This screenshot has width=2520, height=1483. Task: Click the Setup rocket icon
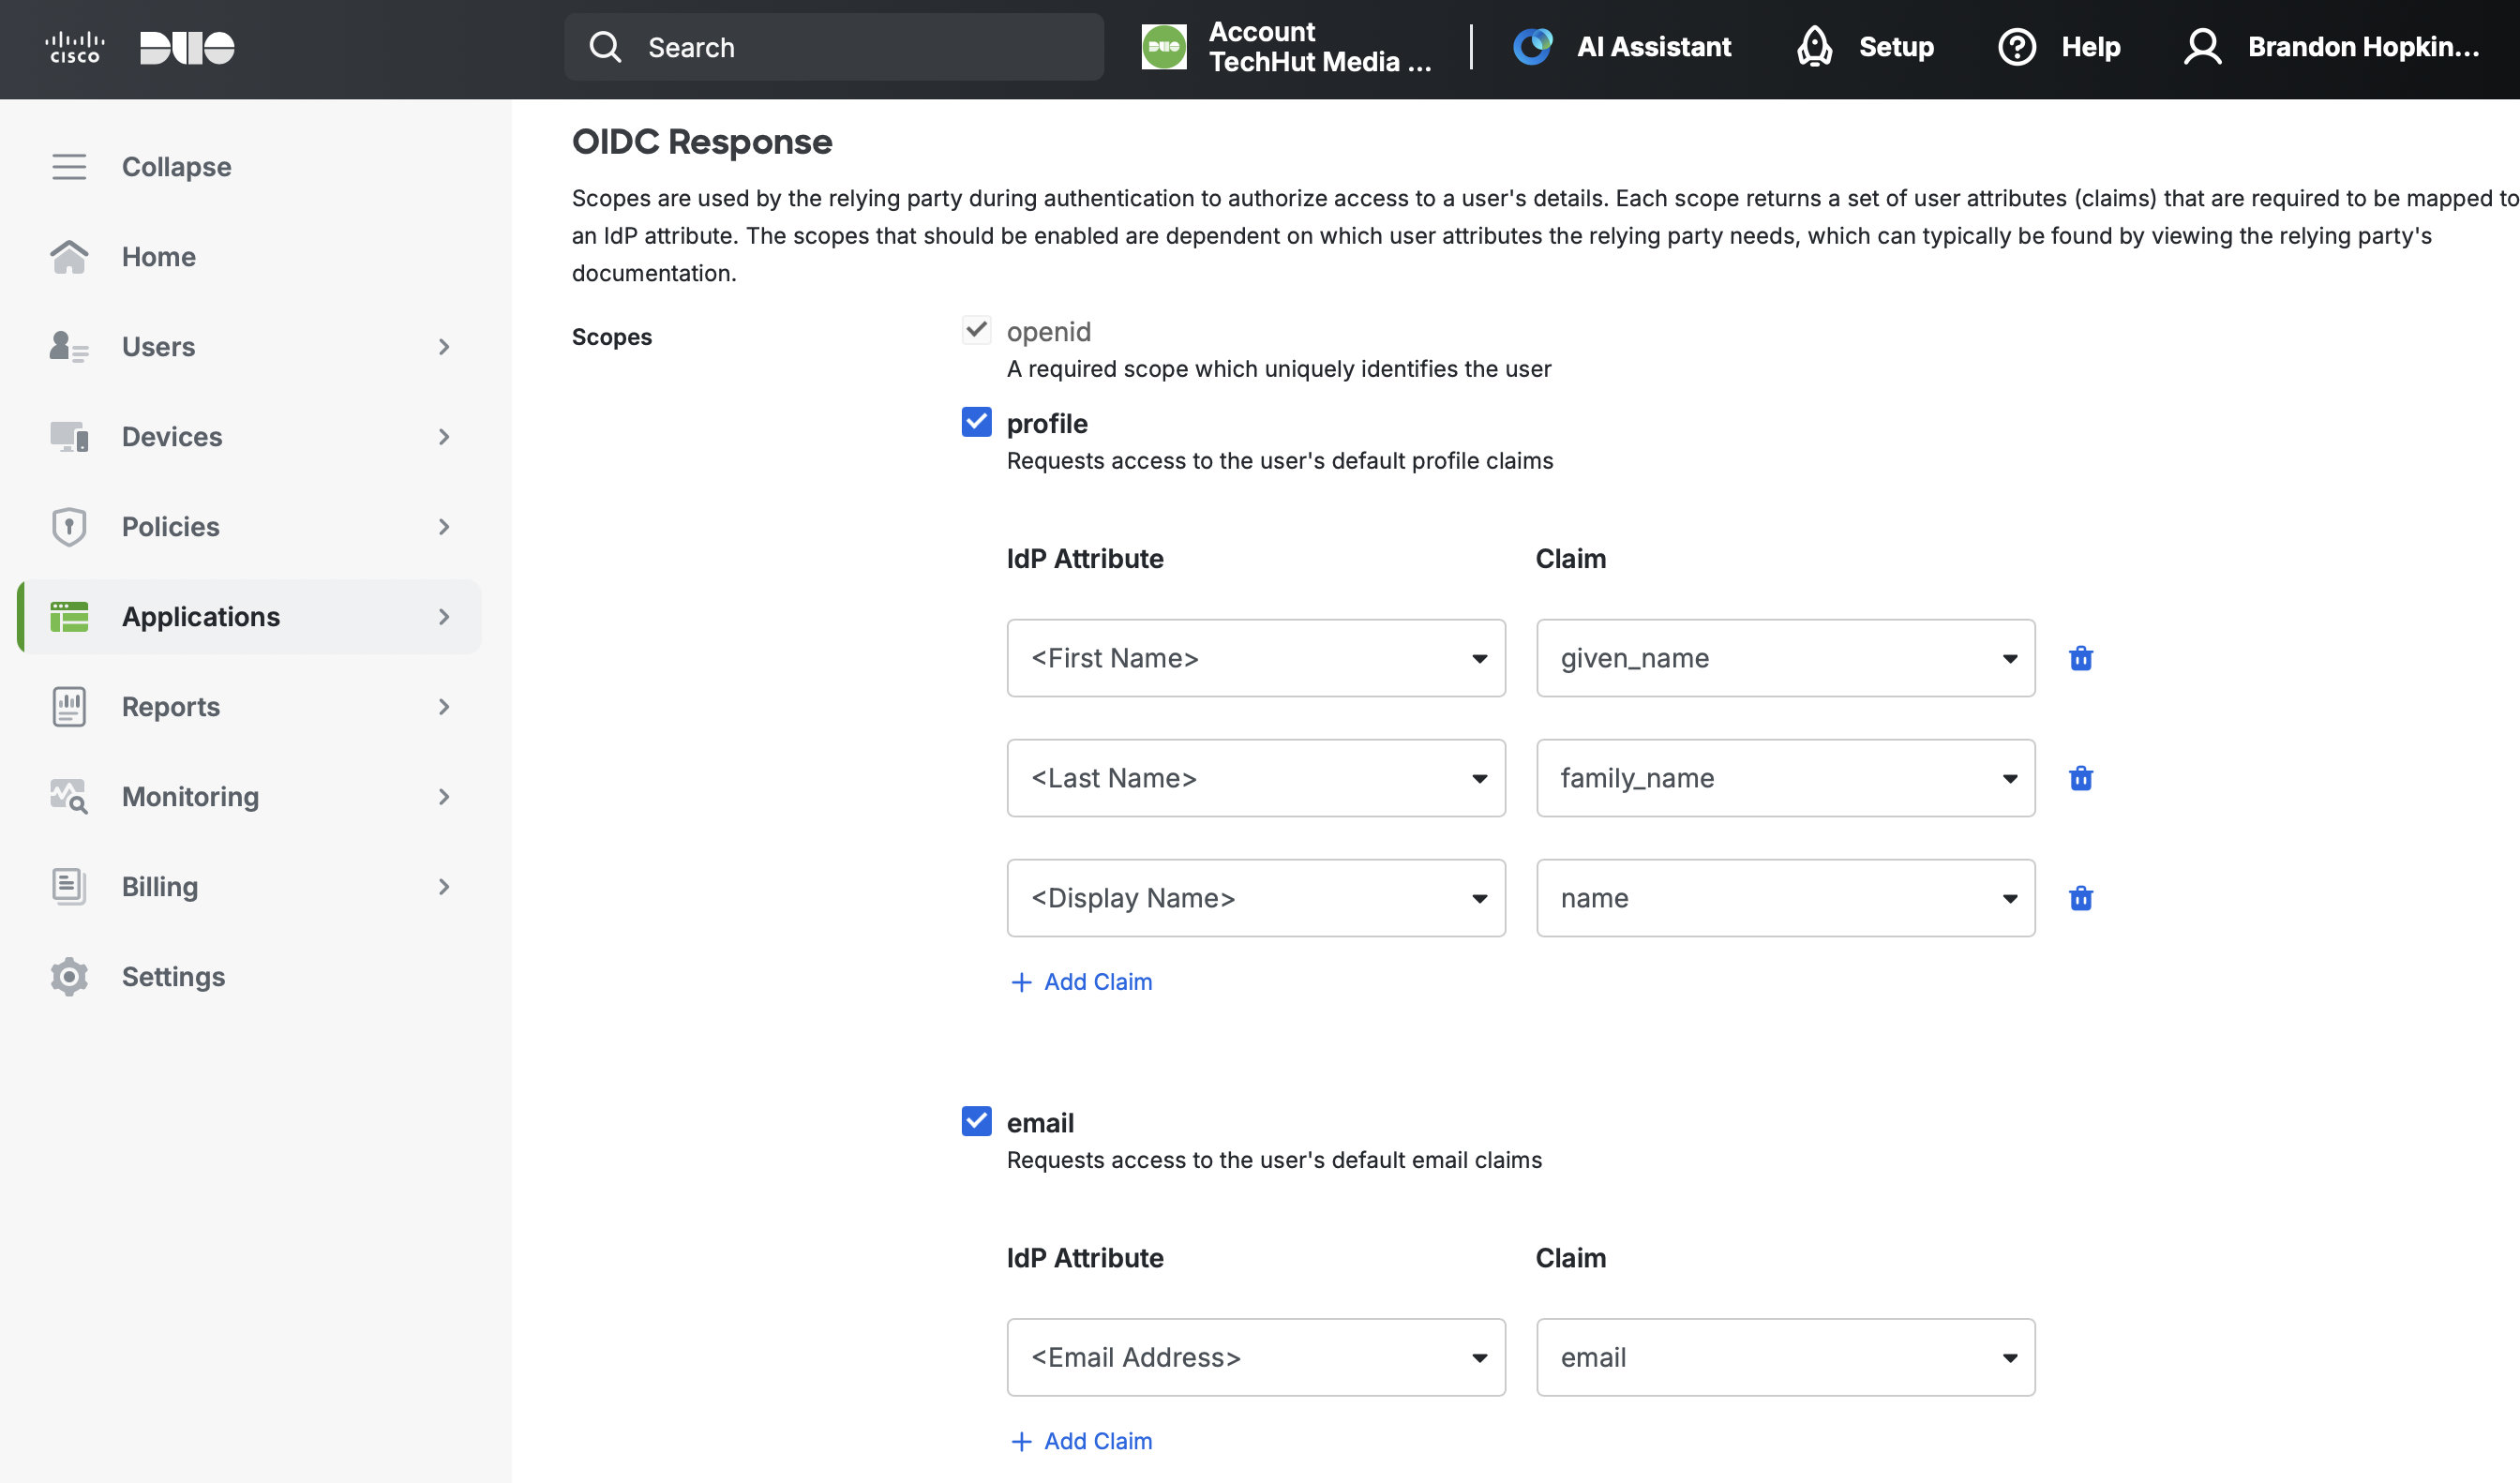point(1815,47)
